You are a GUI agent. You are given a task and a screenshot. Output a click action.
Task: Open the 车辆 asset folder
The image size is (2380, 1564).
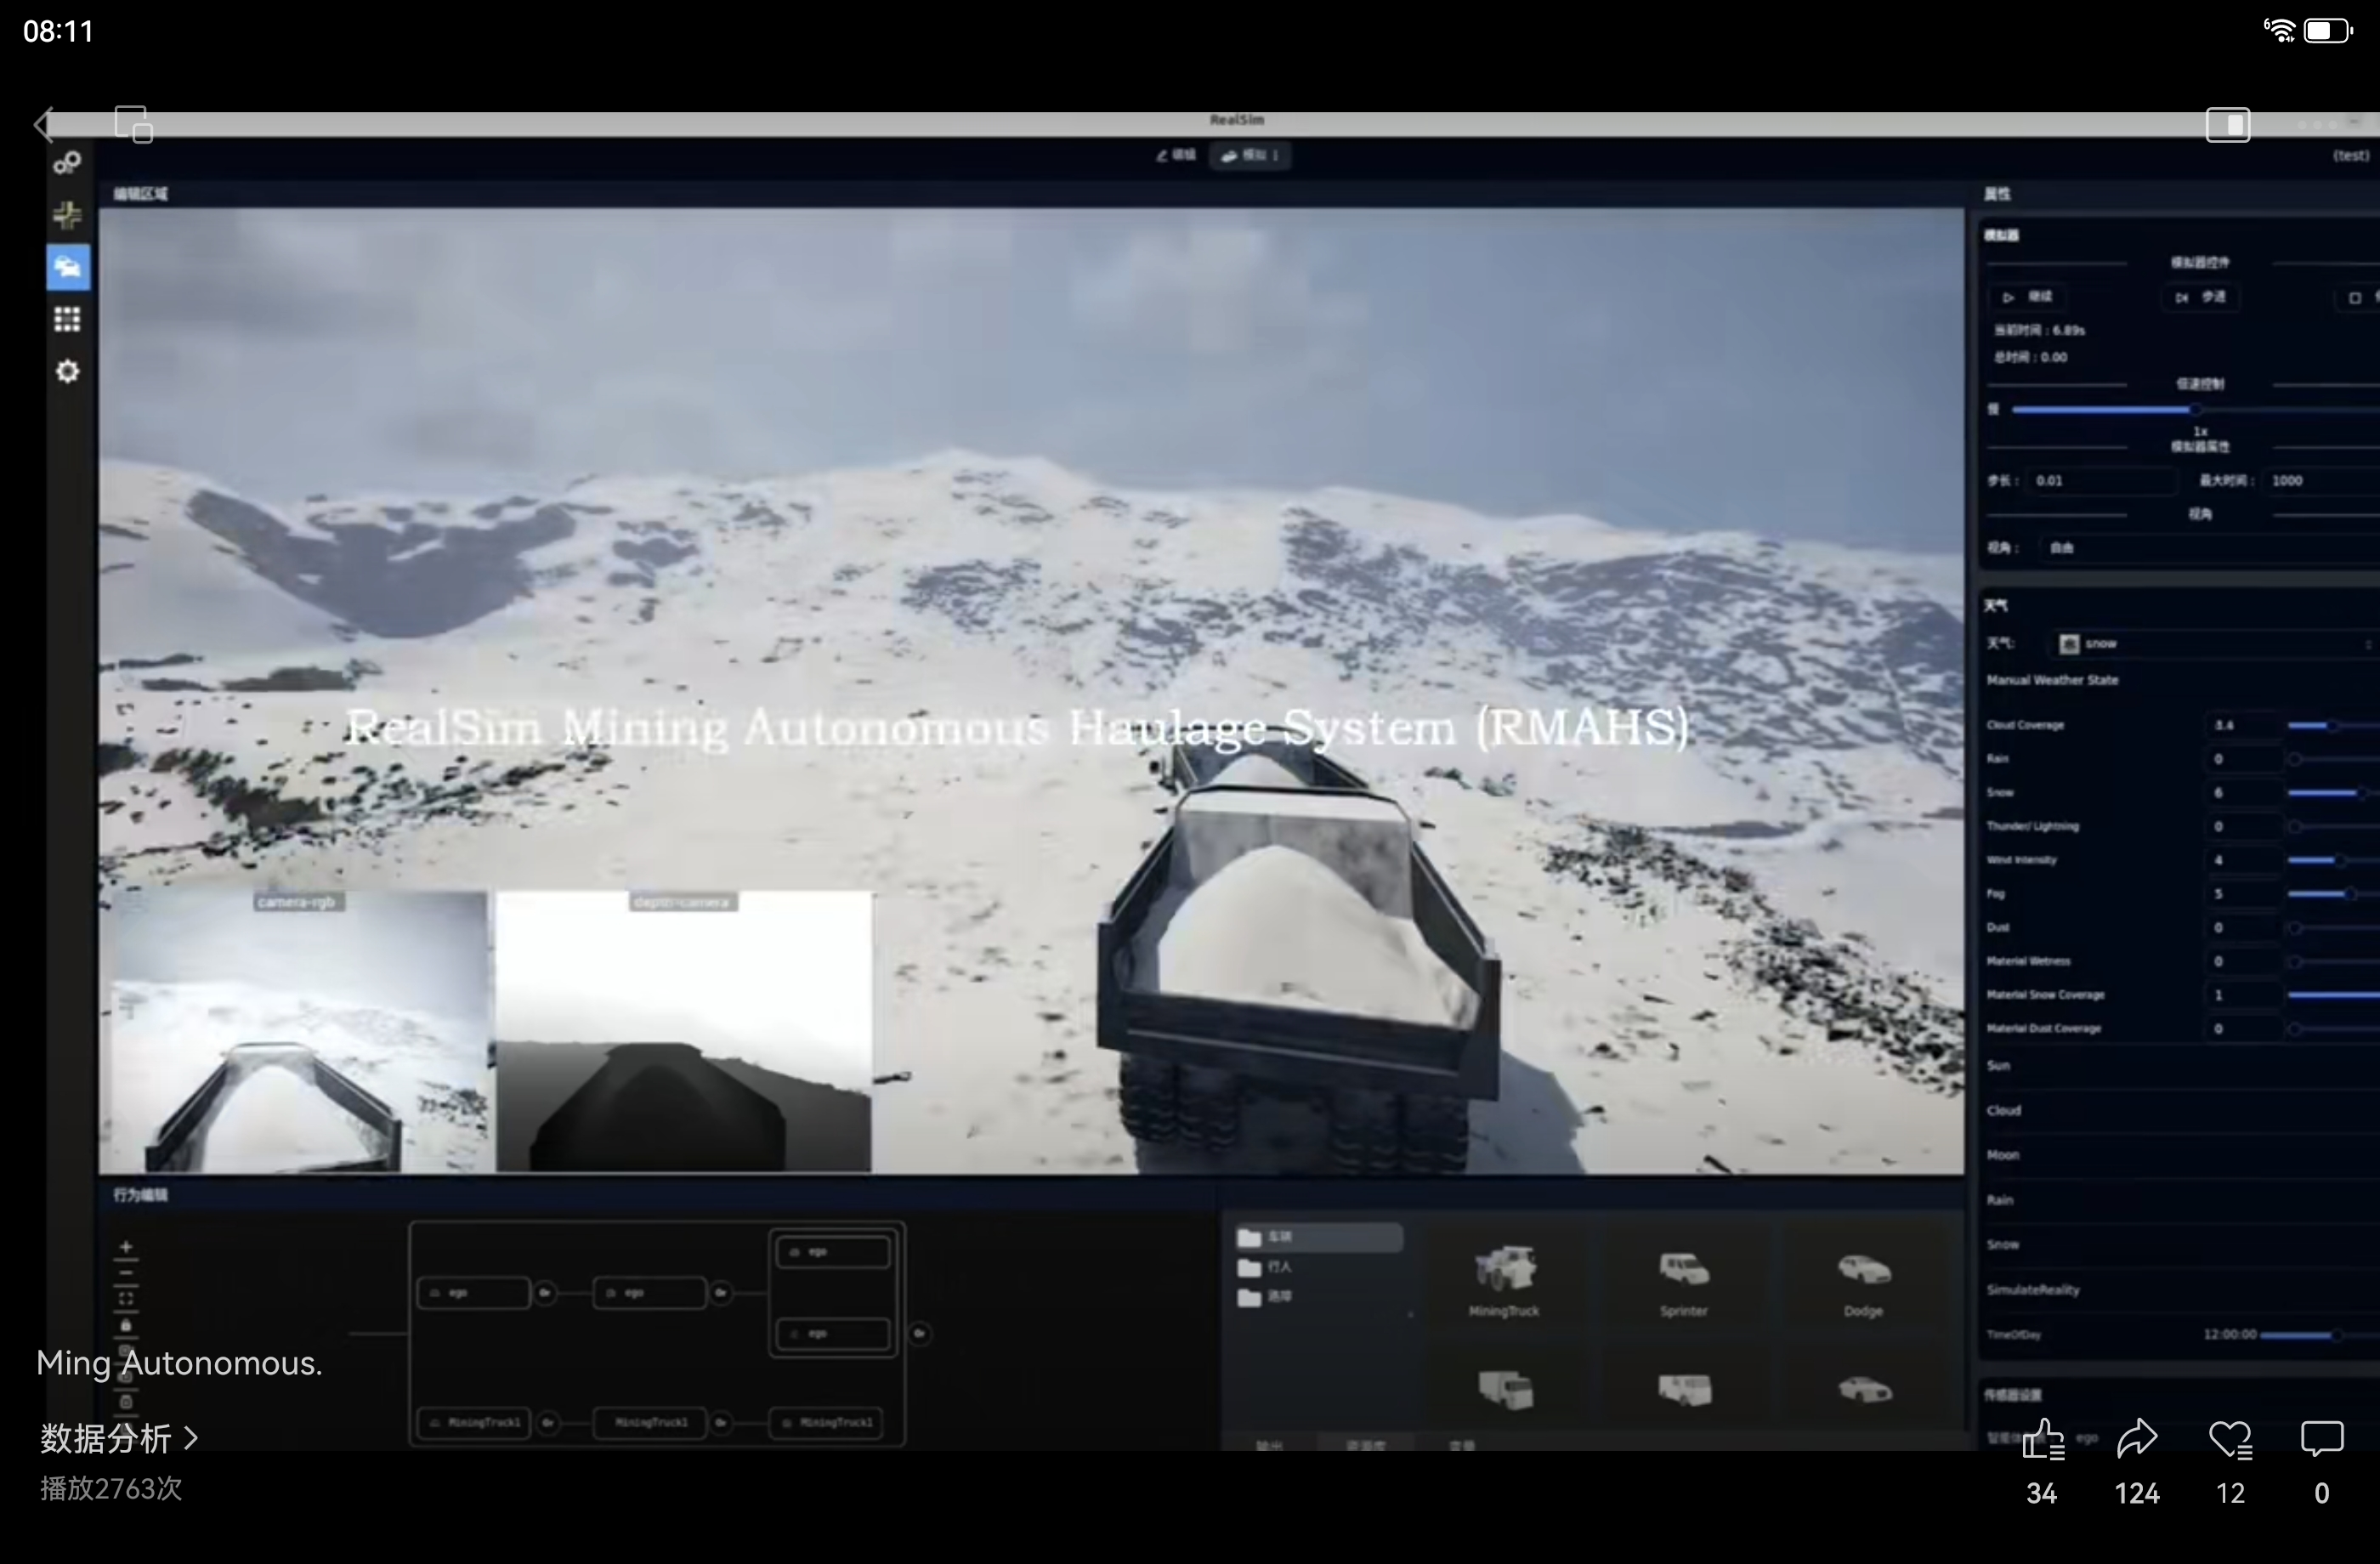point(1318,1238)
